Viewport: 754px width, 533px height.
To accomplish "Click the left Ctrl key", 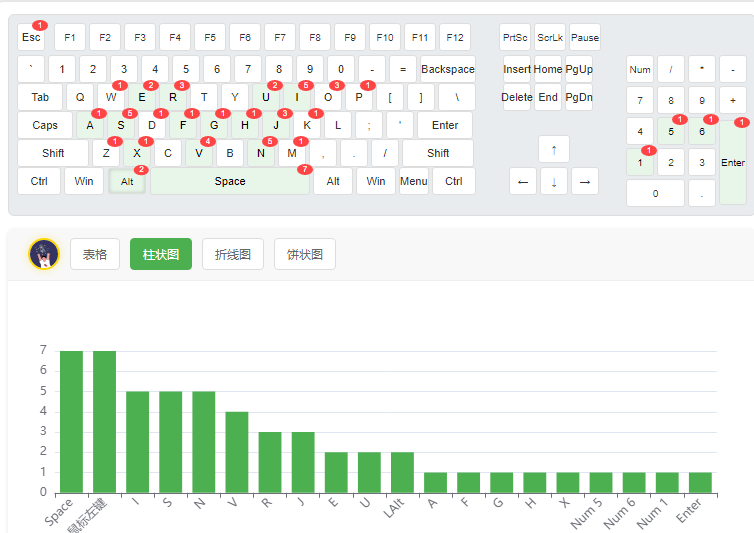I will click(39, 181).
